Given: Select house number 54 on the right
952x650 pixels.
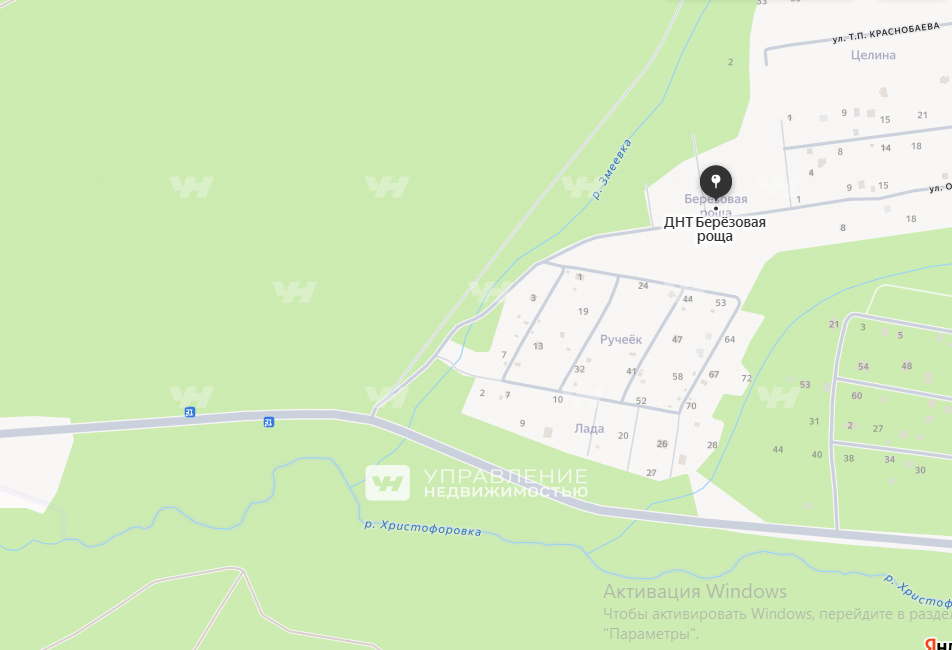Looking at the screenshot, I should click(863, 367).
